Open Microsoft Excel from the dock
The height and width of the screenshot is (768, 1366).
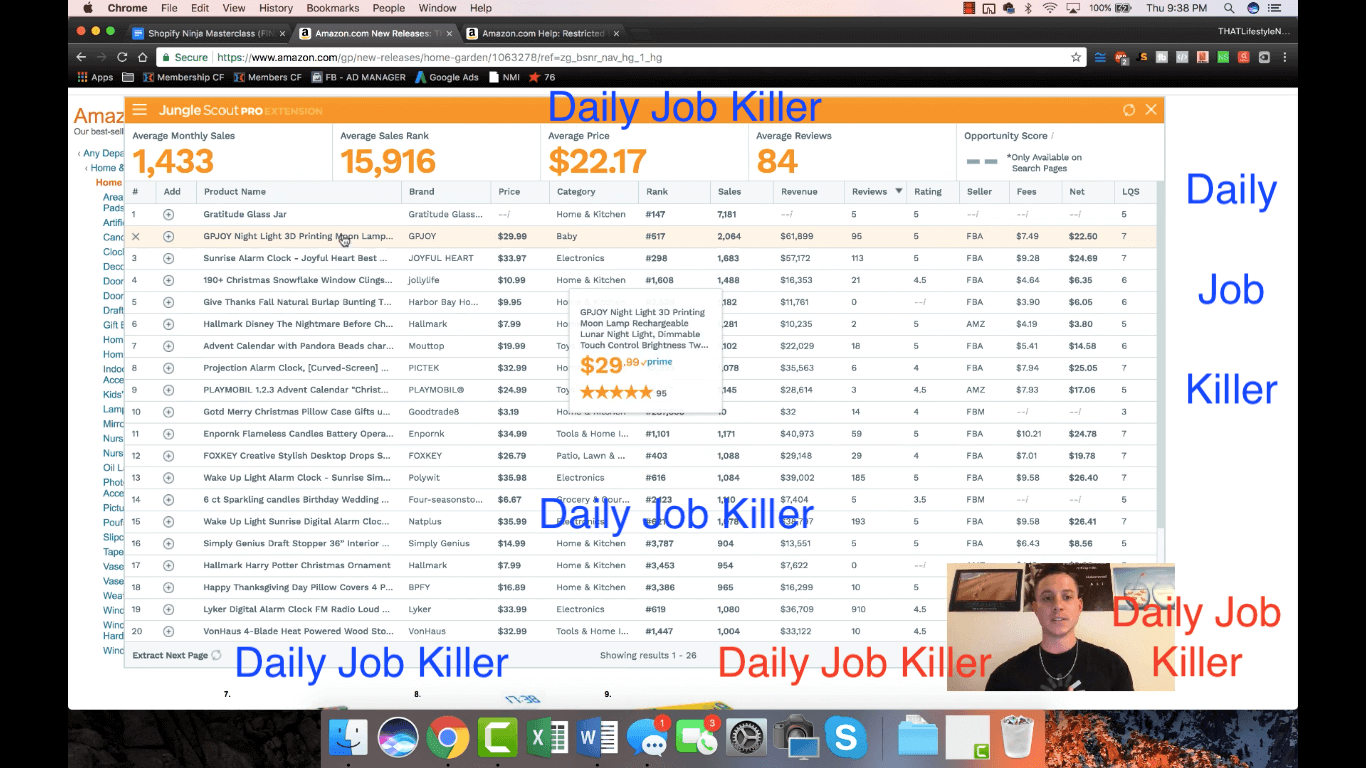[x=547, y=739]
